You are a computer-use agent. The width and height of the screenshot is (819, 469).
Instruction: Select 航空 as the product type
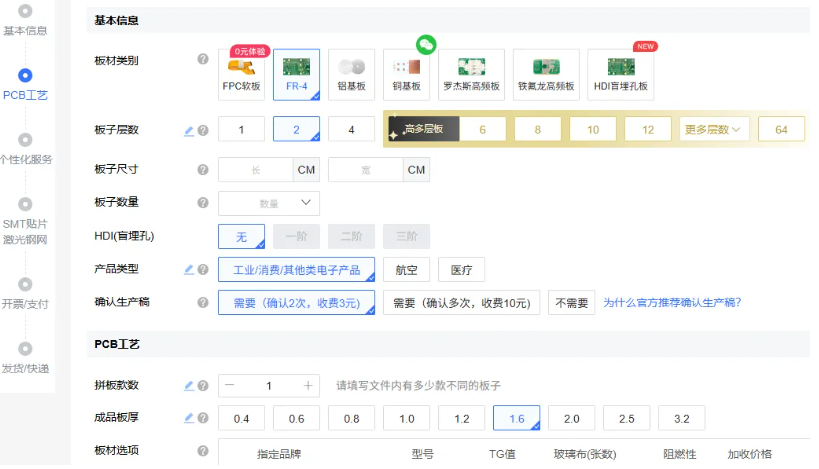click(406, 269)
